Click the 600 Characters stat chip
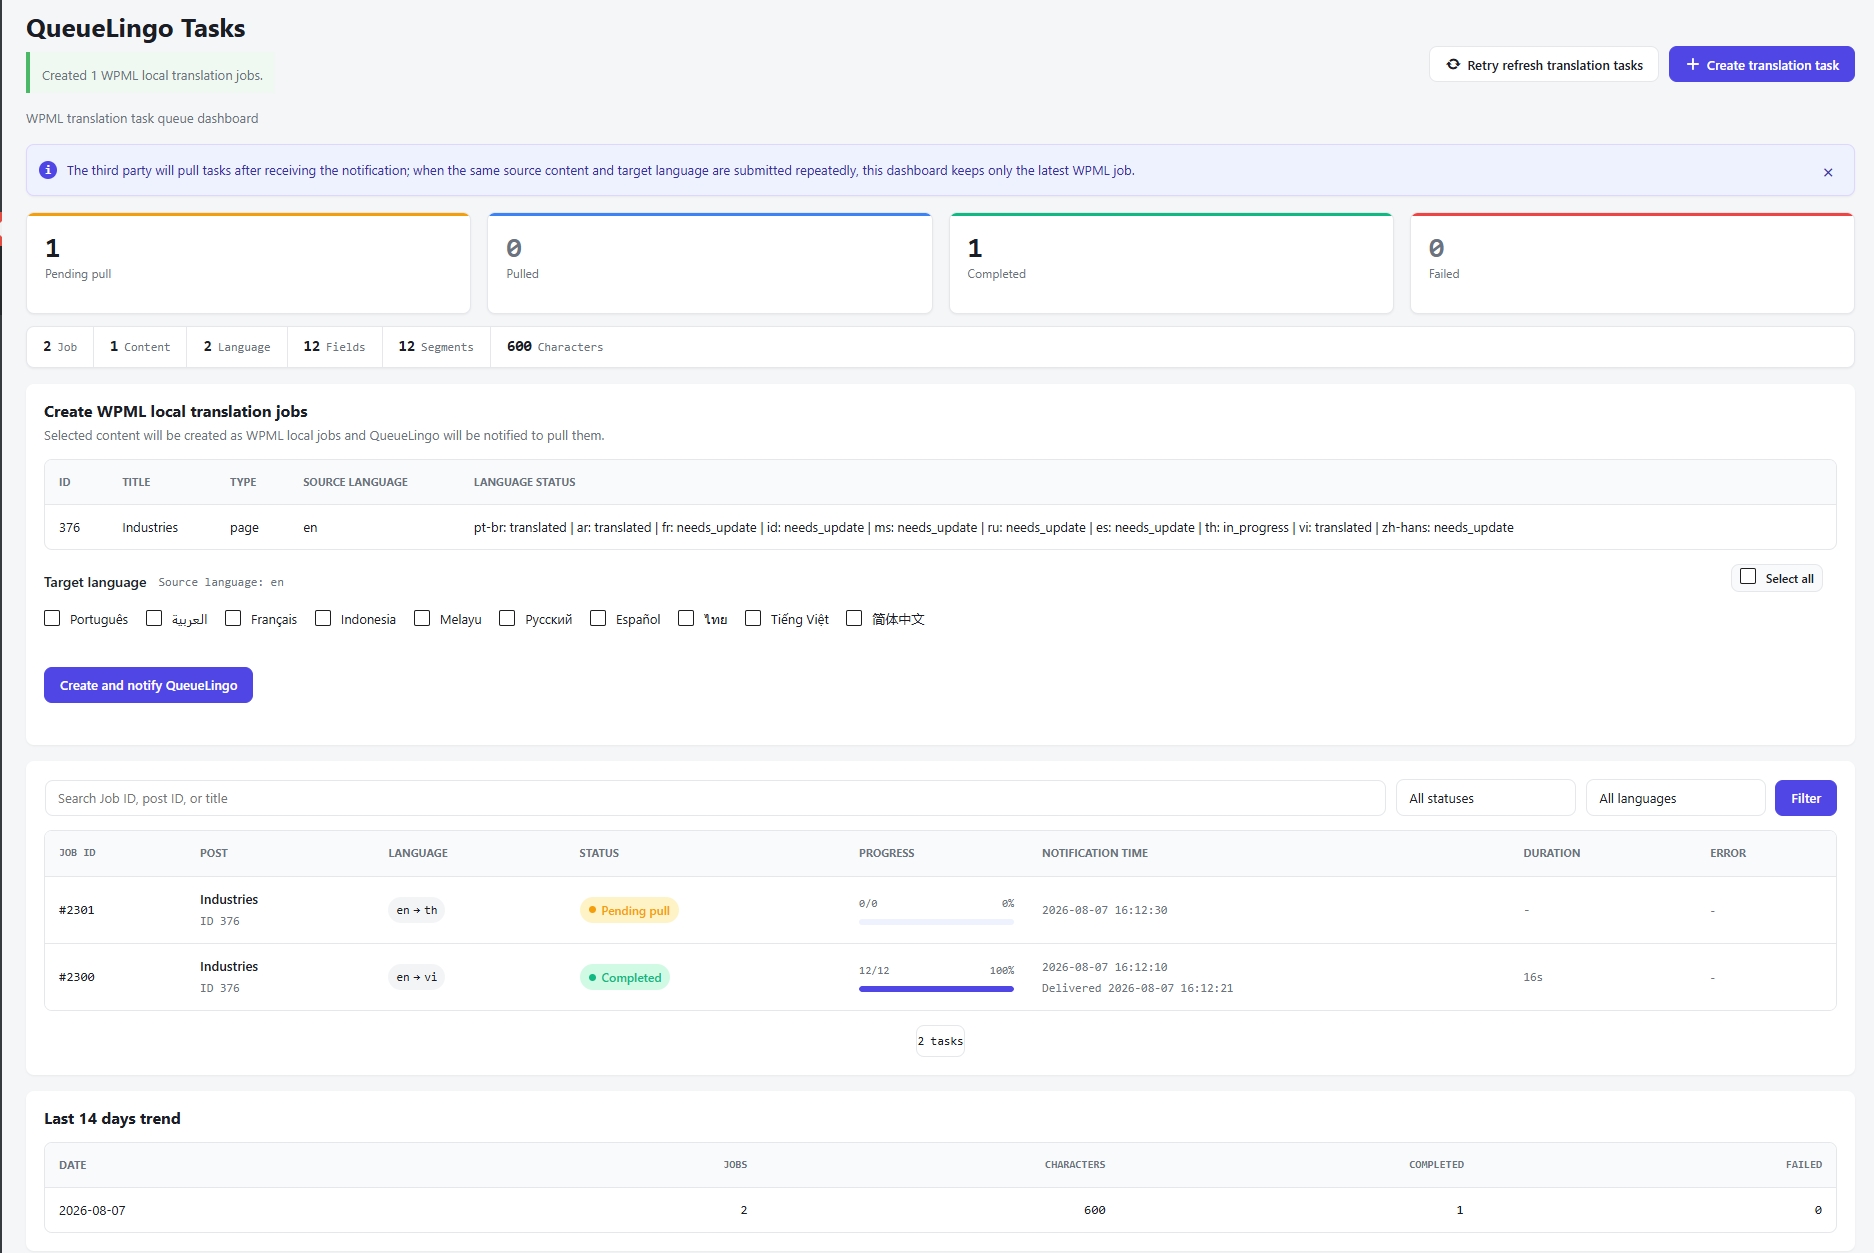 (555, 347)
